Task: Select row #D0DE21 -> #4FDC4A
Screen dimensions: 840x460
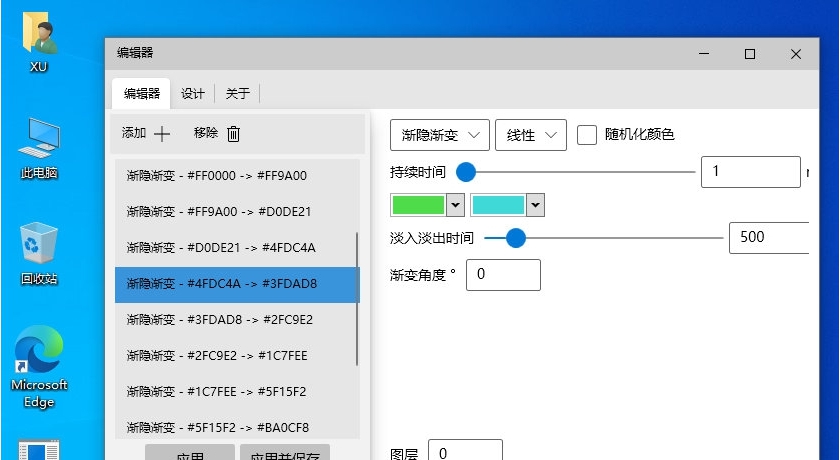Action: [237, 247]
